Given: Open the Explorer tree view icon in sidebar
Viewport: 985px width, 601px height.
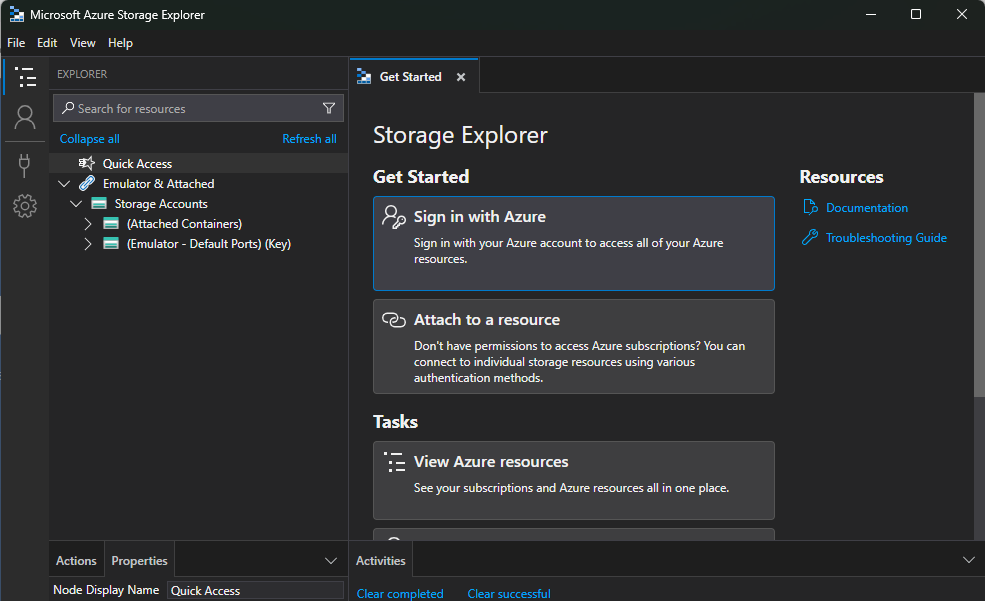Looking at the screenshot, I should pyautogui.click(x=25, y=77).
